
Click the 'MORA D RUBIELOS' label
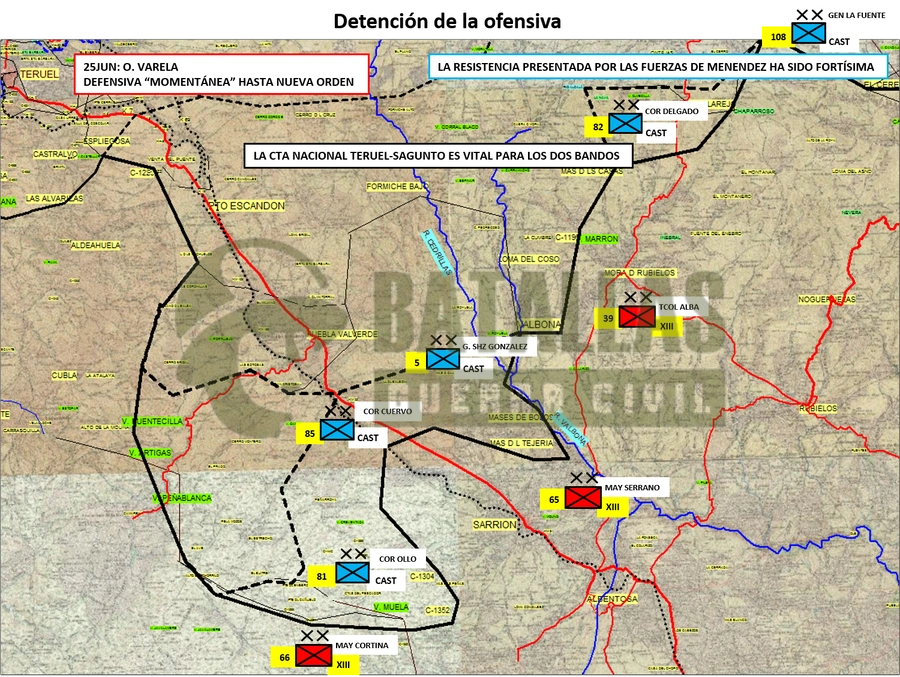[x=640, y=273]
